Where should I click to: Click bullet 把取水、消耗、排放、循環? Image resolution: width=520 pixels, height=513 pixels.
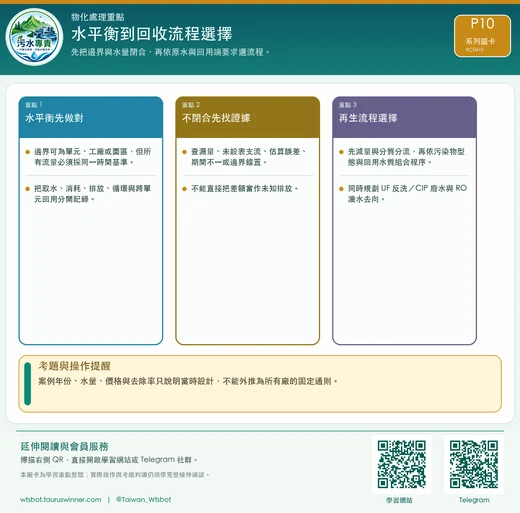pyautogui.click(x=92, y=194)
